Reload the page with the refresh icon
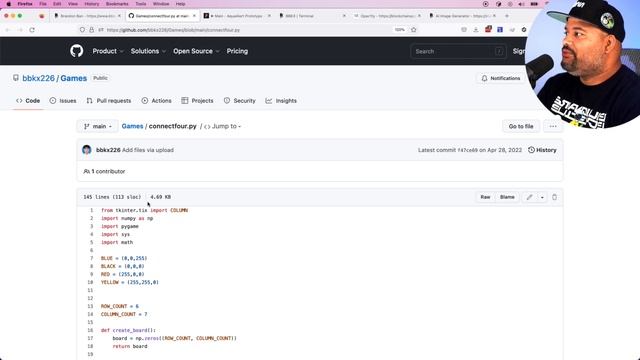640x360 pixels. point(32,30)
